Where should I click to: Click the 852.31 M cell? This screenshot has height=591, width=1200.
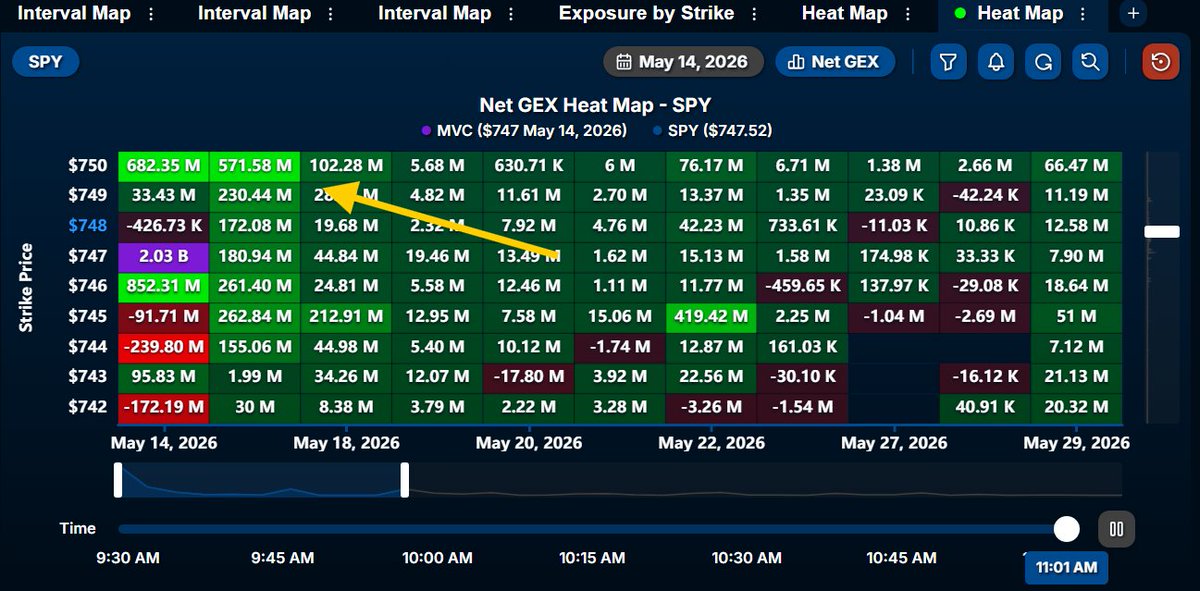click(163, 287)
